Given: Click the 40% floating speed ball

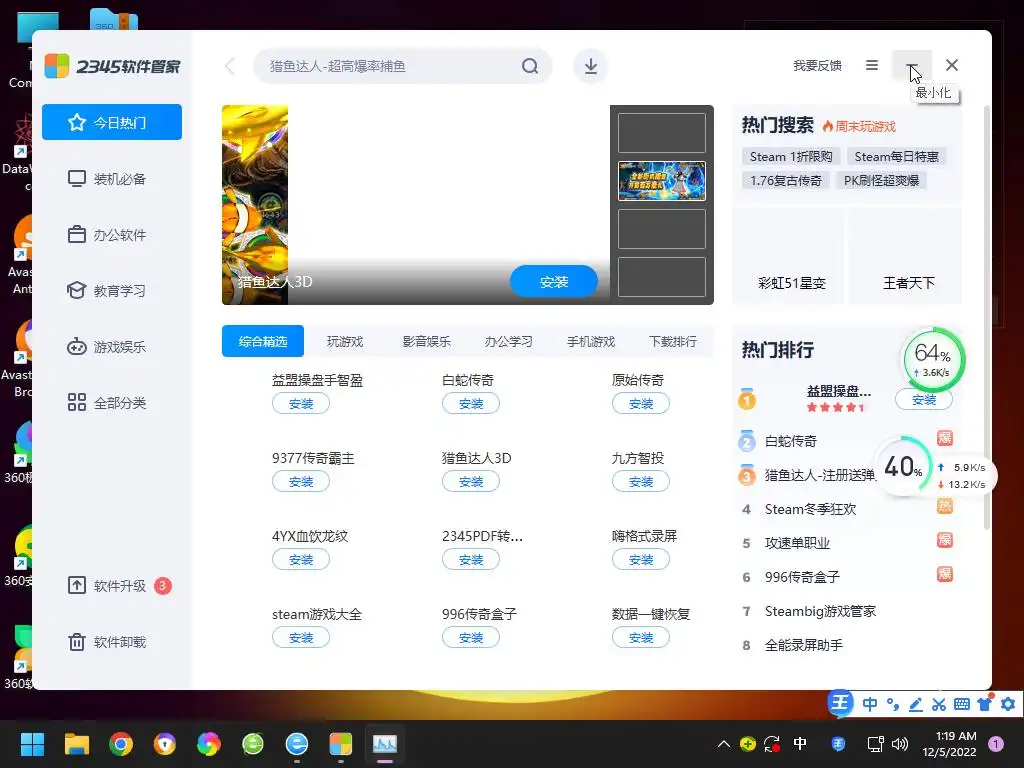Looking at the screenshot, I should coord(903,466).
